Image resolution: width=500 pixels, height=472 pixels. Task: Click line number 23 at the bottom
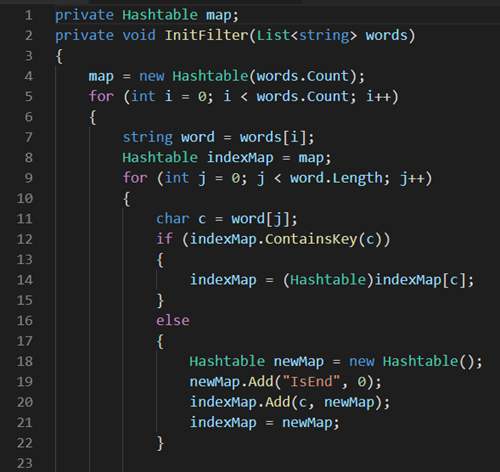[x=24, y=463]
